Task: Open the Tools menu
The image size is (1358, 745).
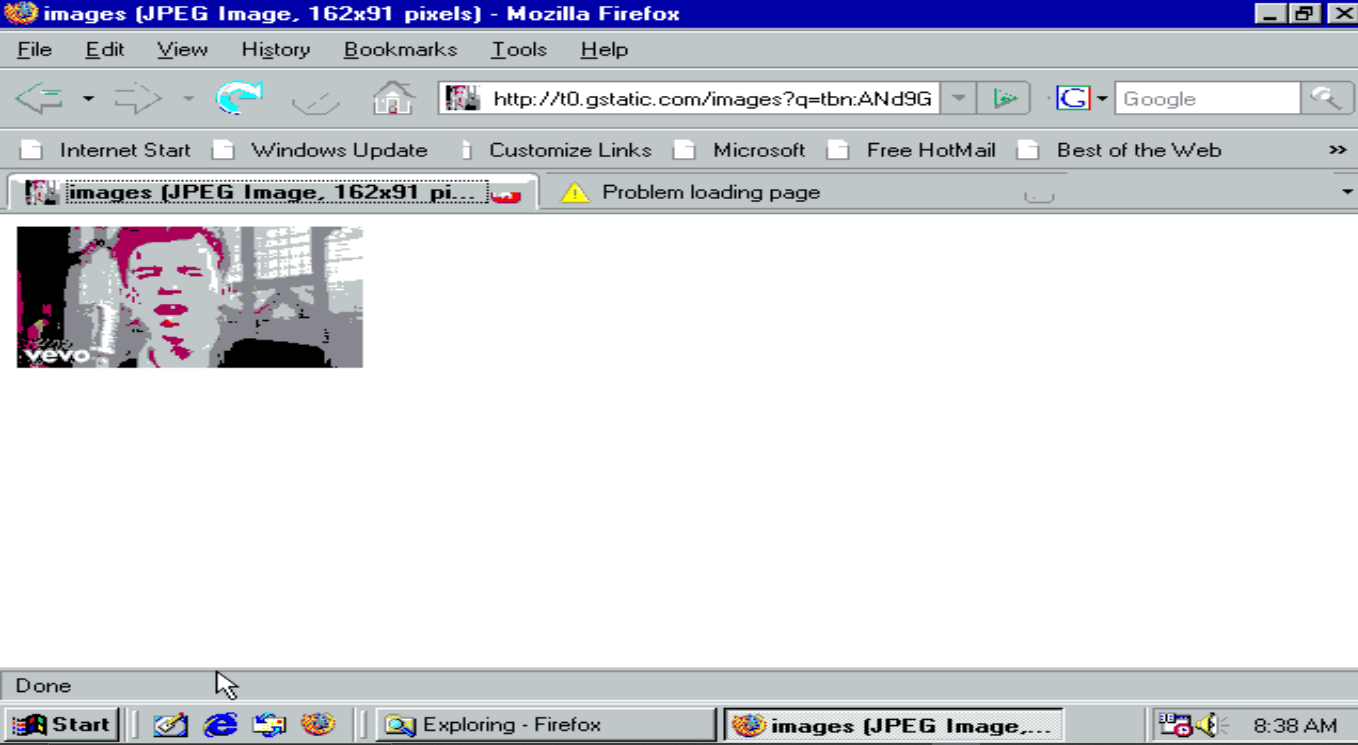Action: pos(519,49)
